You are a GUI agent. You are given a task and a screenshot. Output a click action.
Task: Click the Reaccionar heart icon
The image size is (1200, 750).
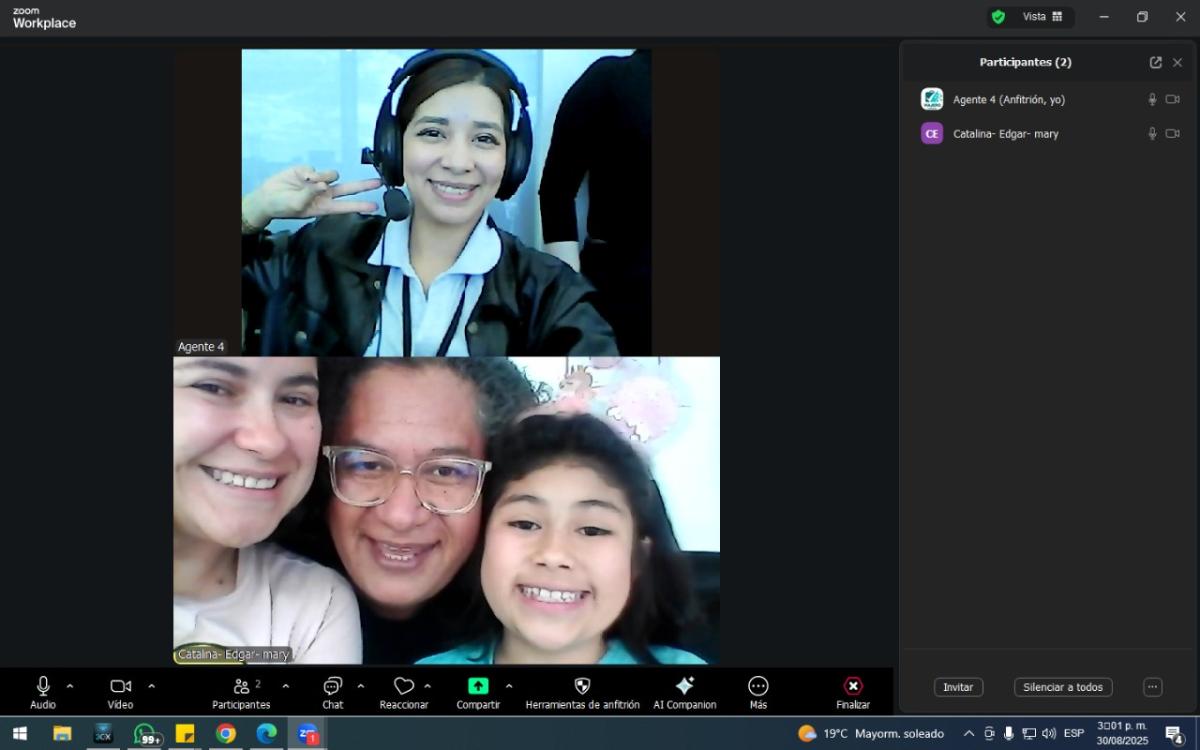(x=403, y=686)
